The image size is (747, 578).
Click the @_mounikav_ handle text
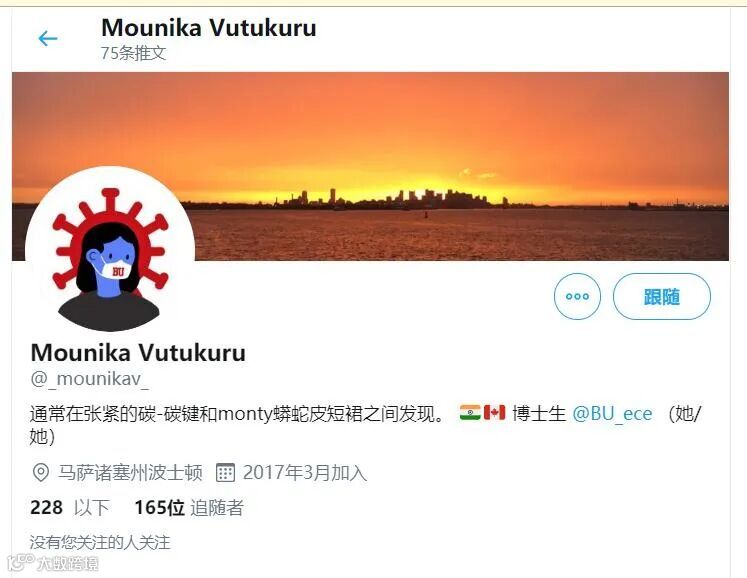(90, 379)
